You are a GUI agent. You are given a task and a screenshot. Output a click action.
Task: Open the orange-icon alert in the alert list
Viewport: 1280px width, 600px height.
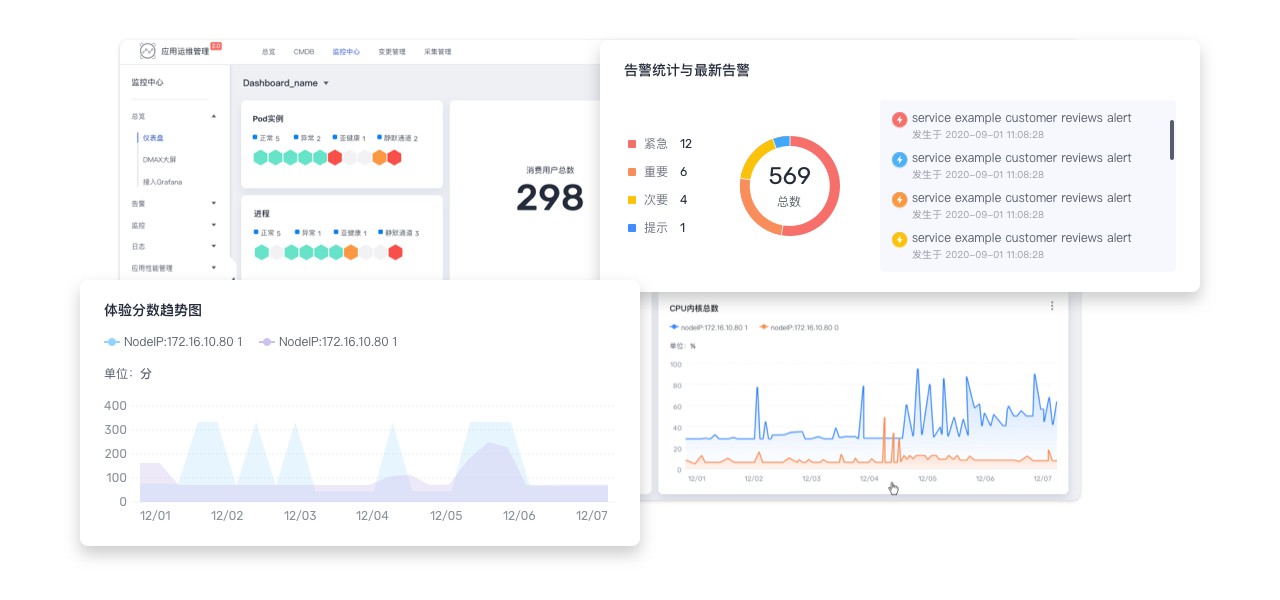point(1011,205)
